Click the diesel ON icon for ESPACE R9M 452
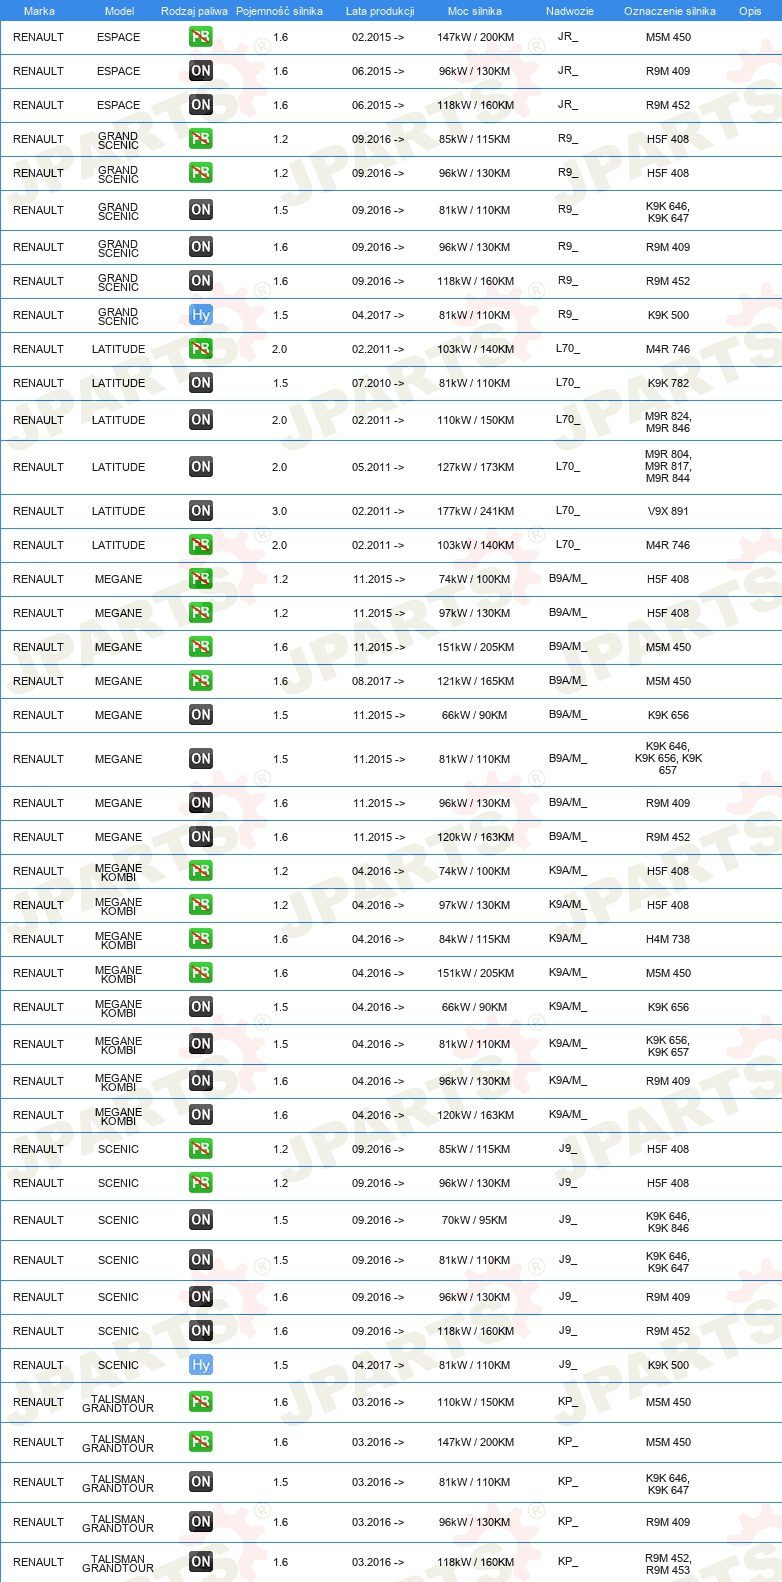Viewport: 782px width, 1582px height. [x=201, y=105]
